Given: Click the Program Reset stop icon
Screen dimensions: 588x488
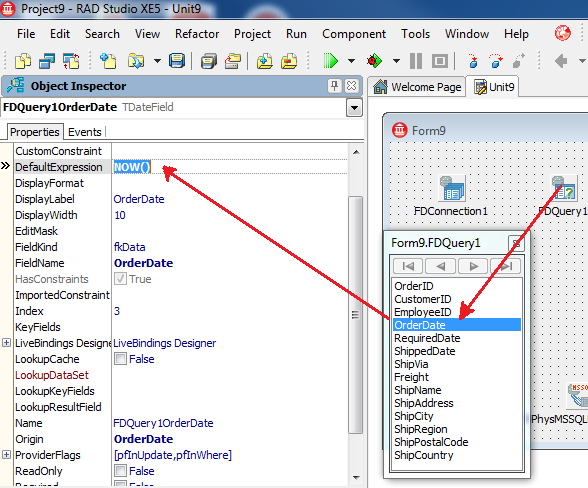Looking at the screenshot, I should [440, 61].
